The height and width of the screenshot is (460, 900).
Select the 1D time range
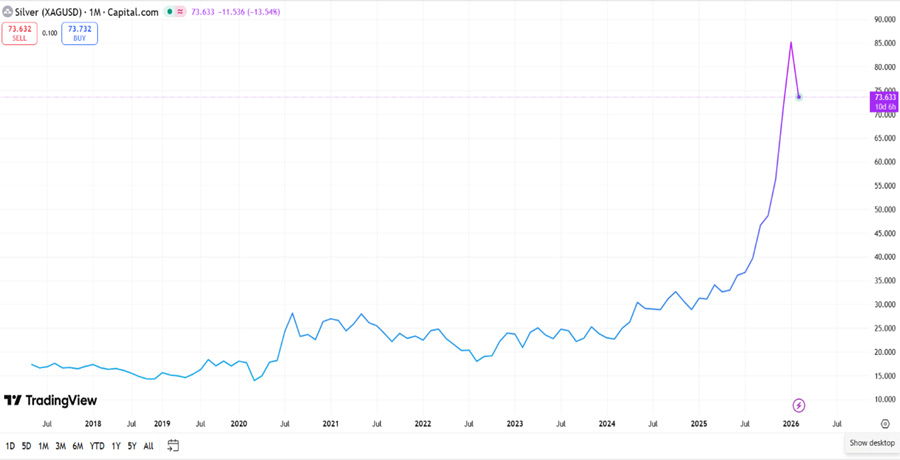tap(10, 446)
